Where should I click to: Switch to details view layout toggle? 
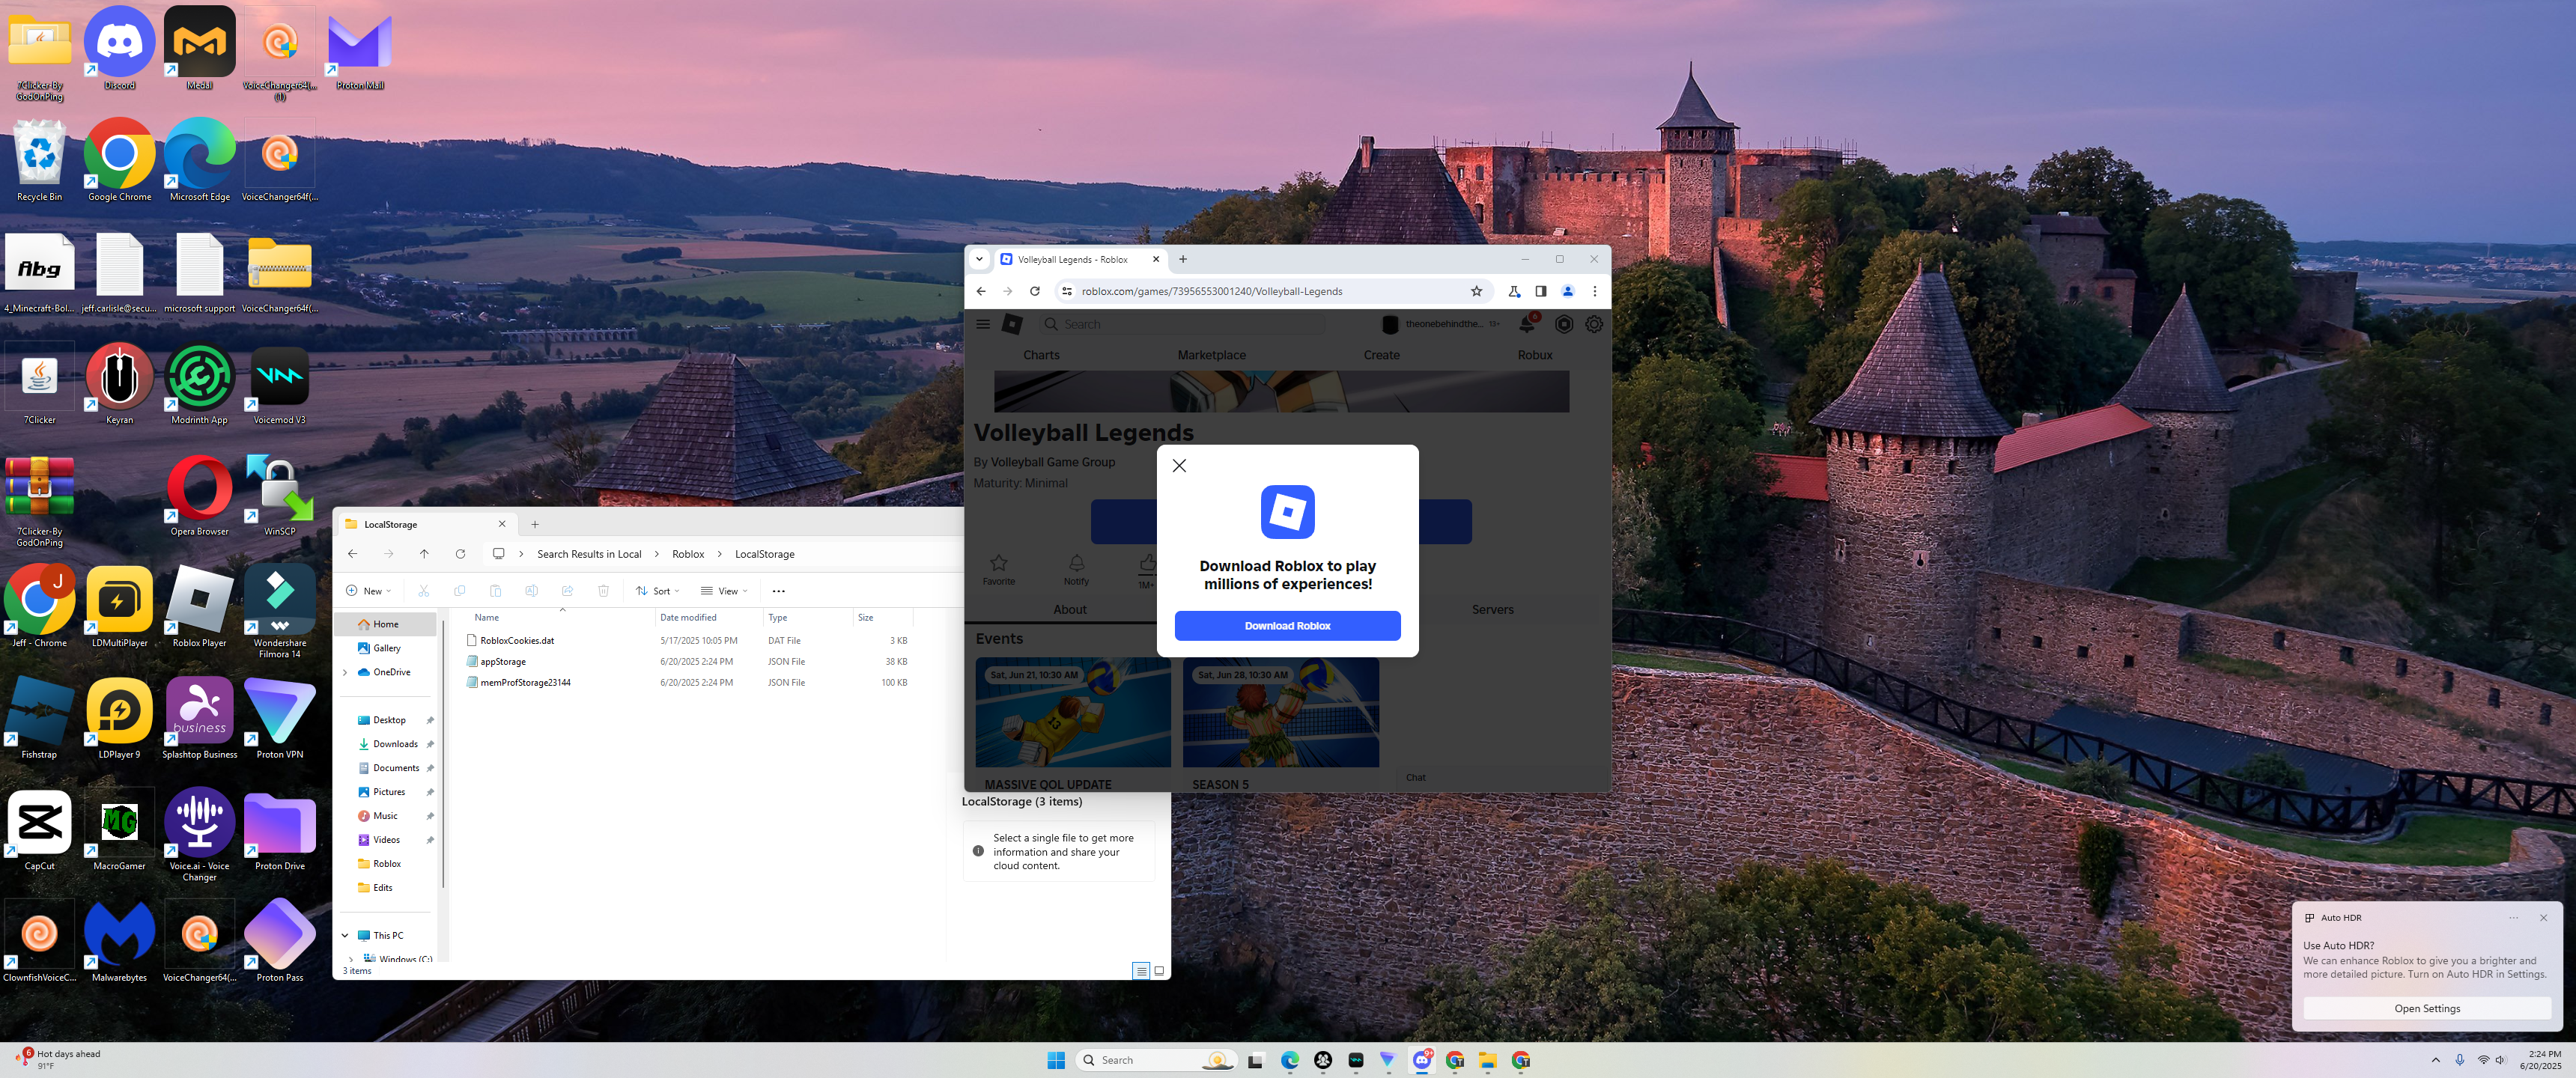tap(1141, 971)
